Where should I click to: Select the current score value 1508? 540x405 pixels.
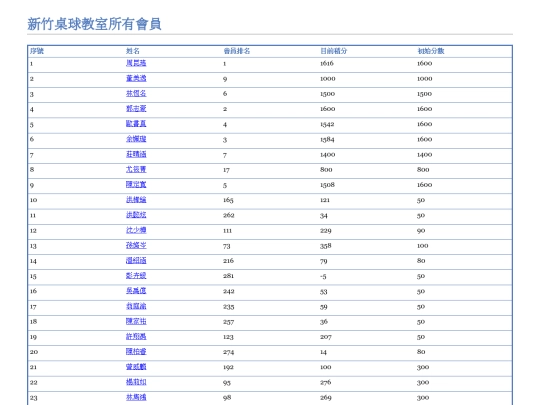tap(327, 185)
